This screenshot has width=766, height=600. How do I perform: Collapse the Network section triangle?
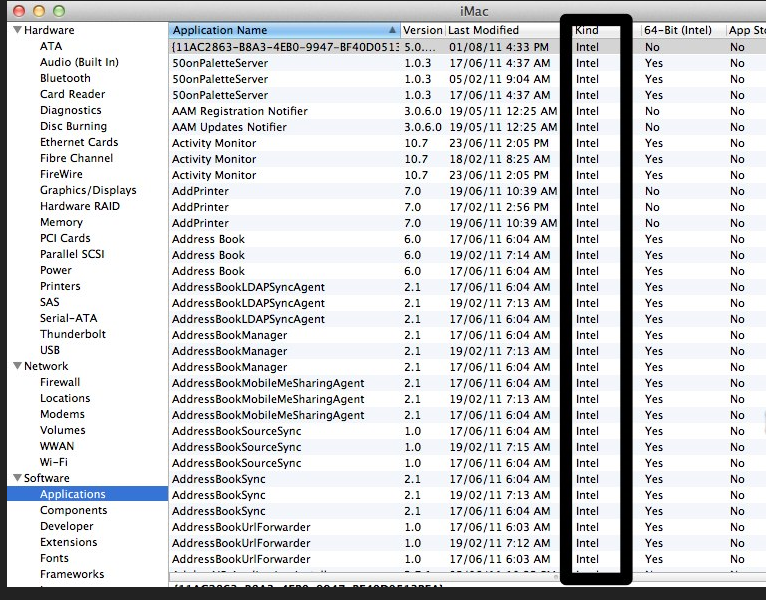click(x=17, y=365)
